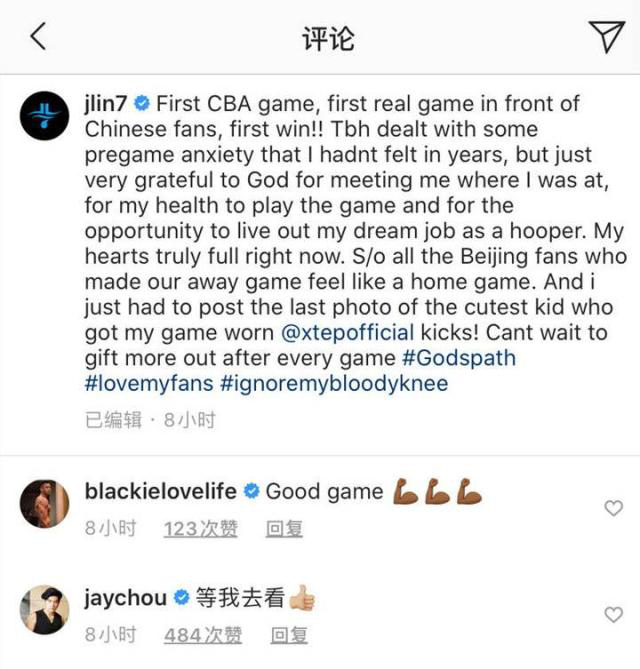The width and height of the screenshot is (640, 669).
Task: Reply to blackielovelife's Good game comment
Action: pyautogui.click(x=284, y=529)
